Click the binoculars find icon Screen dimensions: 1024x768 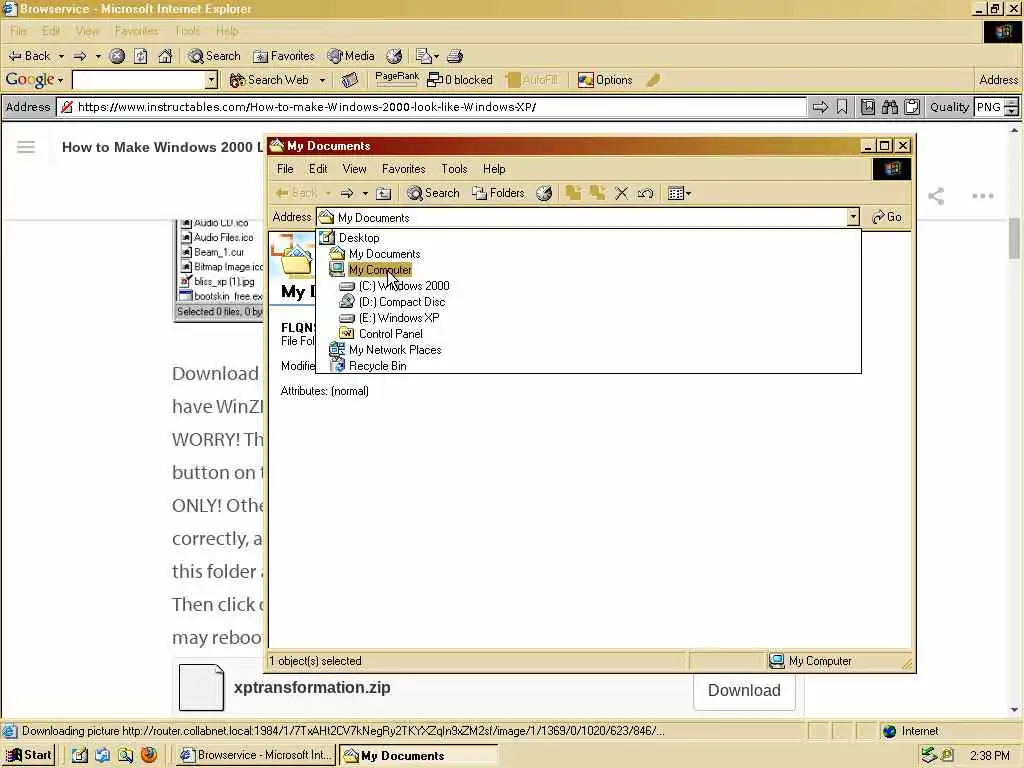click(x=889, y=107)
